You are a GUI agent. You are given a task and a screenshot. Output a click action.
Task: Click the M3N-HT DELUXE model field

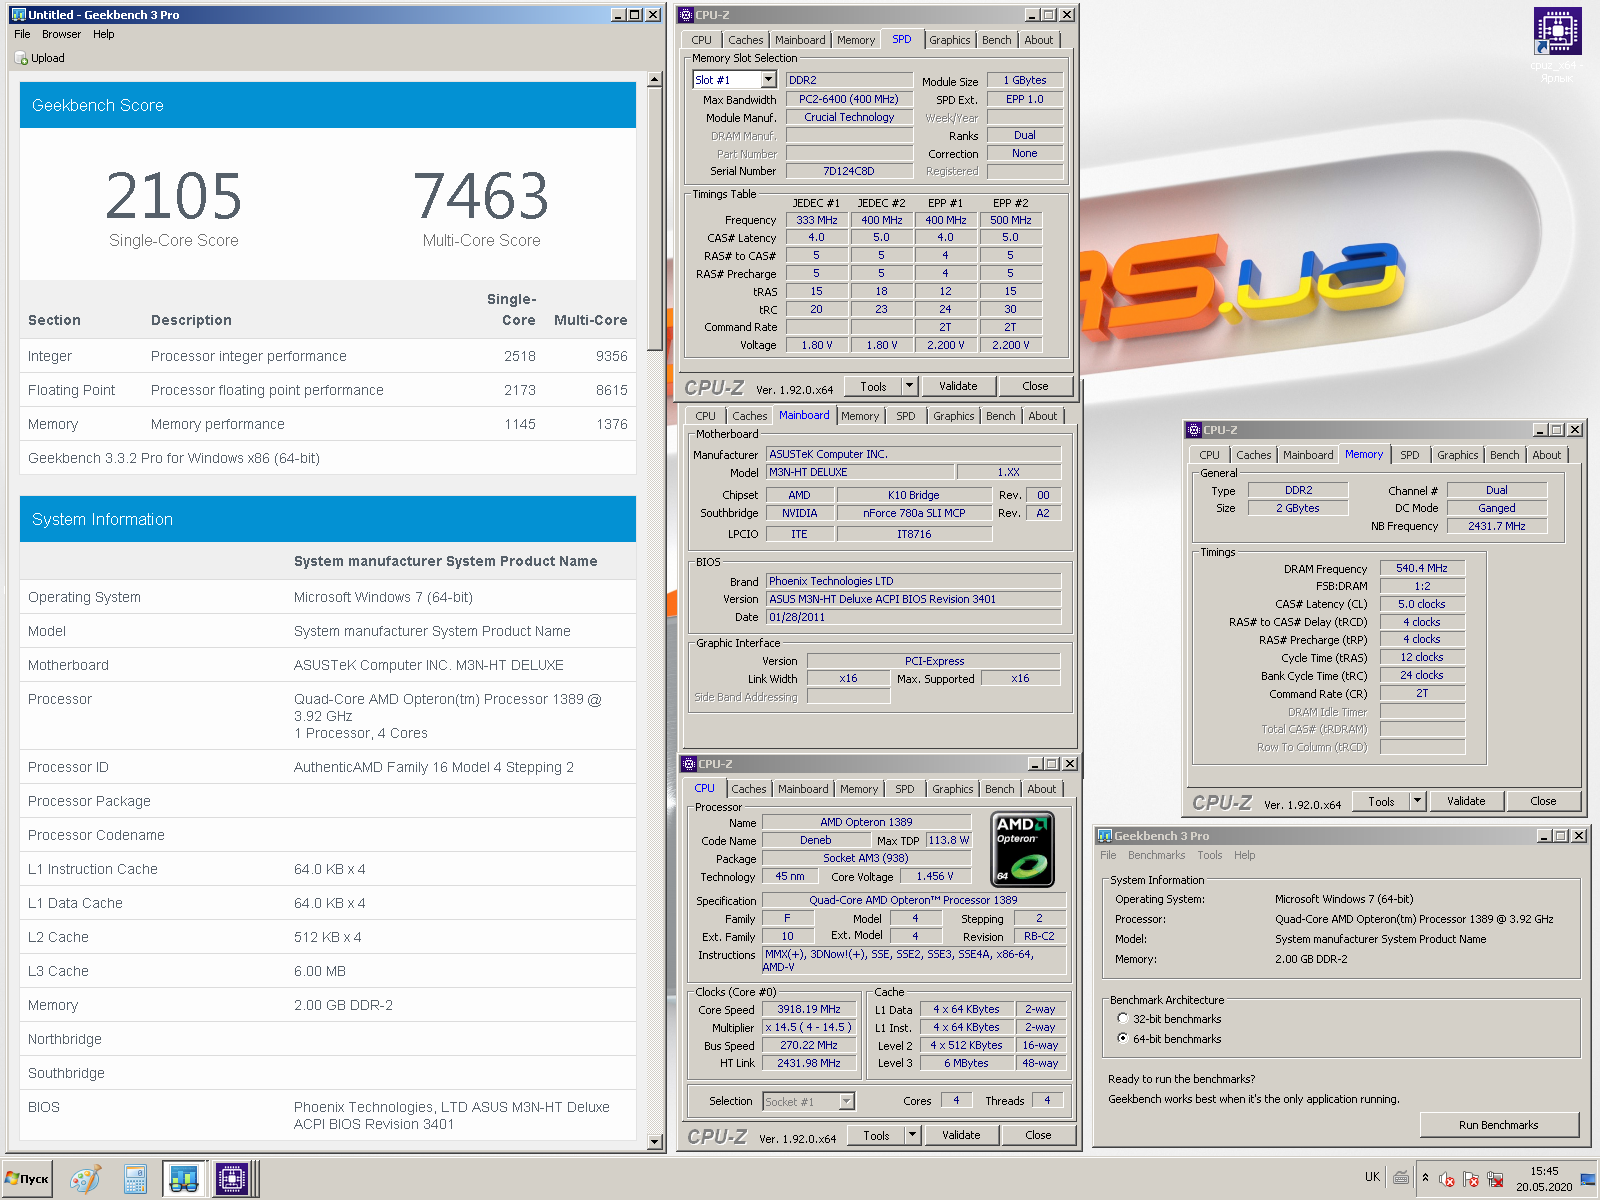click(x=859, y=472)
